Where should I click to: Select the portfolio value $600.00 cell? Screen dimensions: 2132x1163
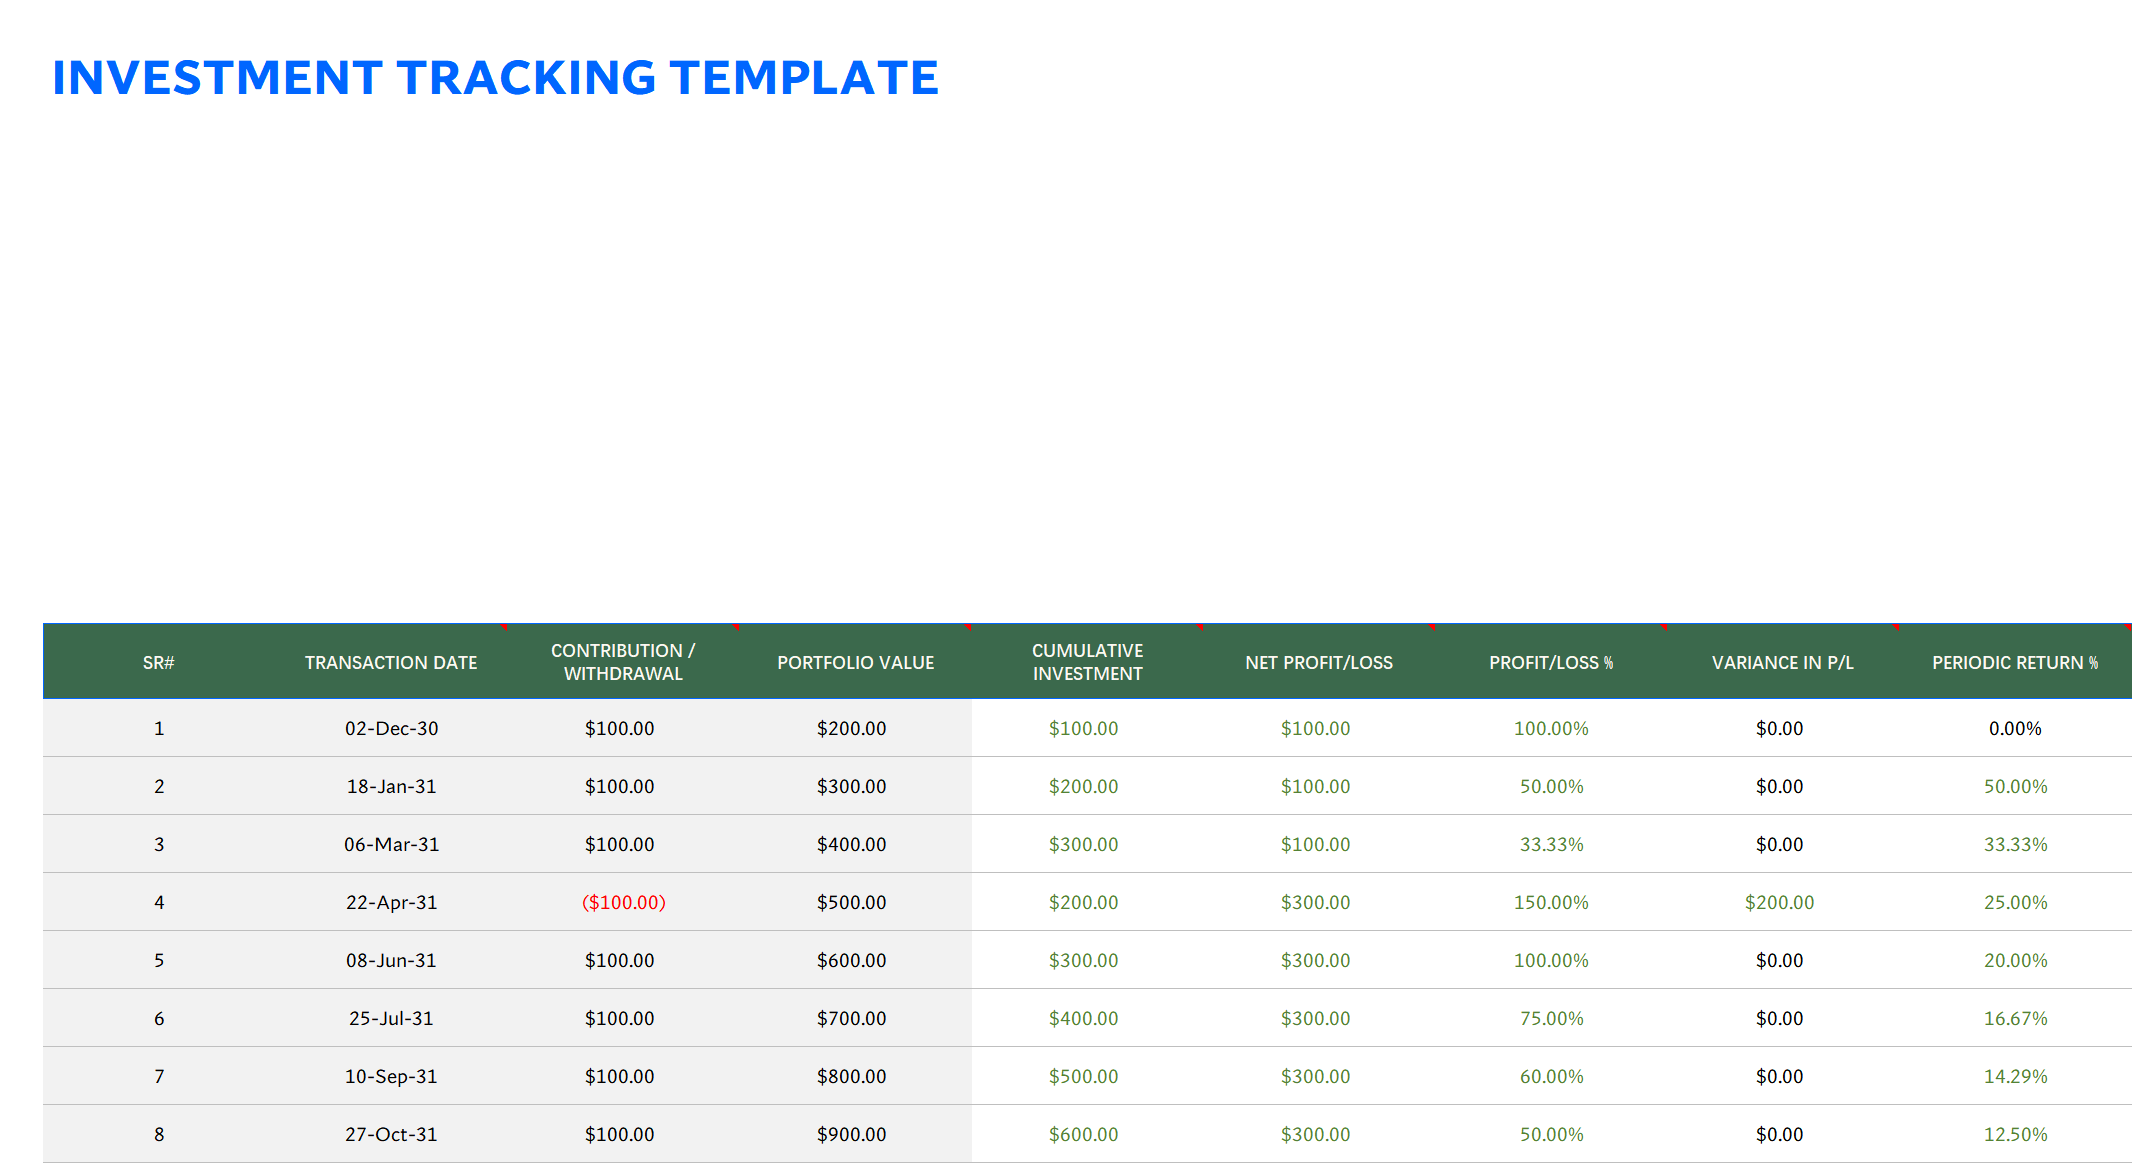[855, 960]
